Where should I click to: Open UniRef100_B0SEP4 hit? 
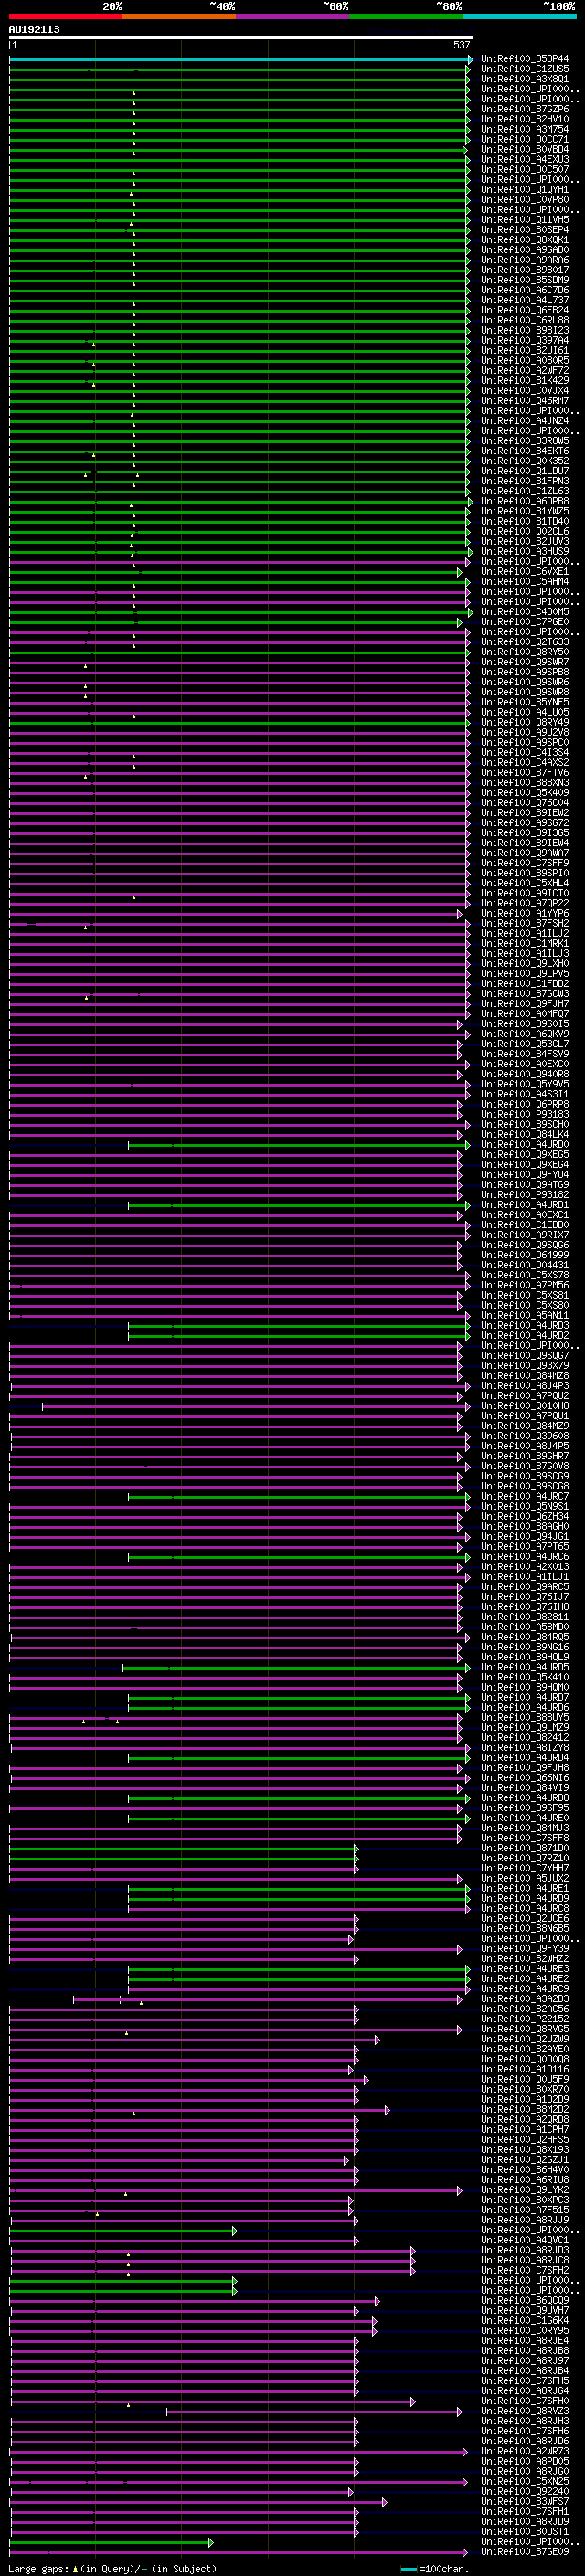(525, 230)
